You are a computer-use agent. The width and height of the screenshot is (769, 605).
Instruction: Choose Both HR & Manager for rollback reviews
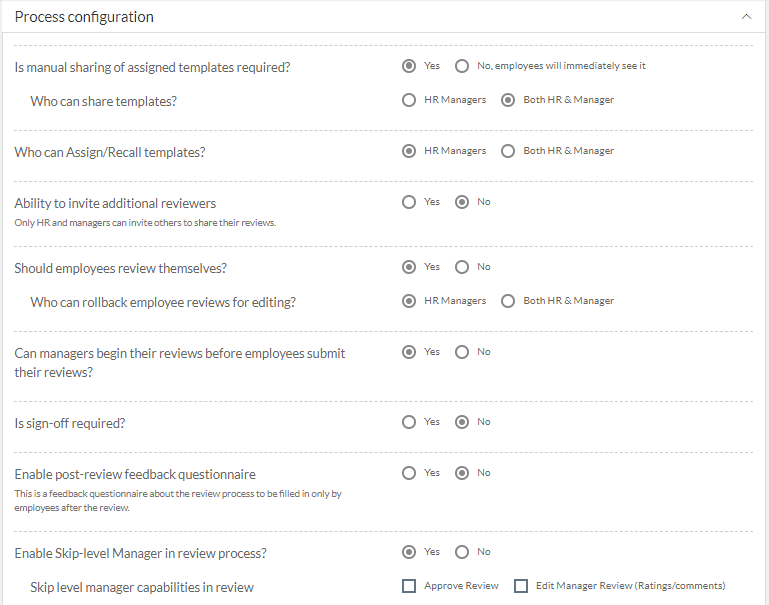tap(508, 301)
